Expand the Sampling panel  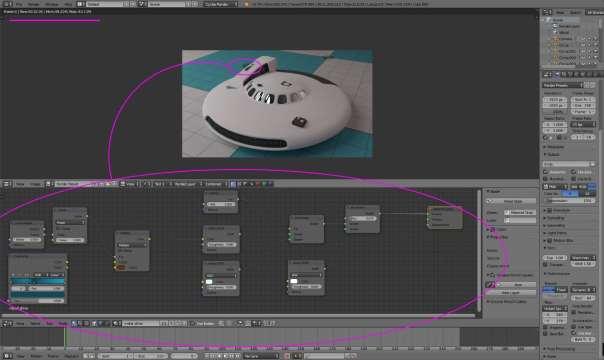click(x=554, y=218)
